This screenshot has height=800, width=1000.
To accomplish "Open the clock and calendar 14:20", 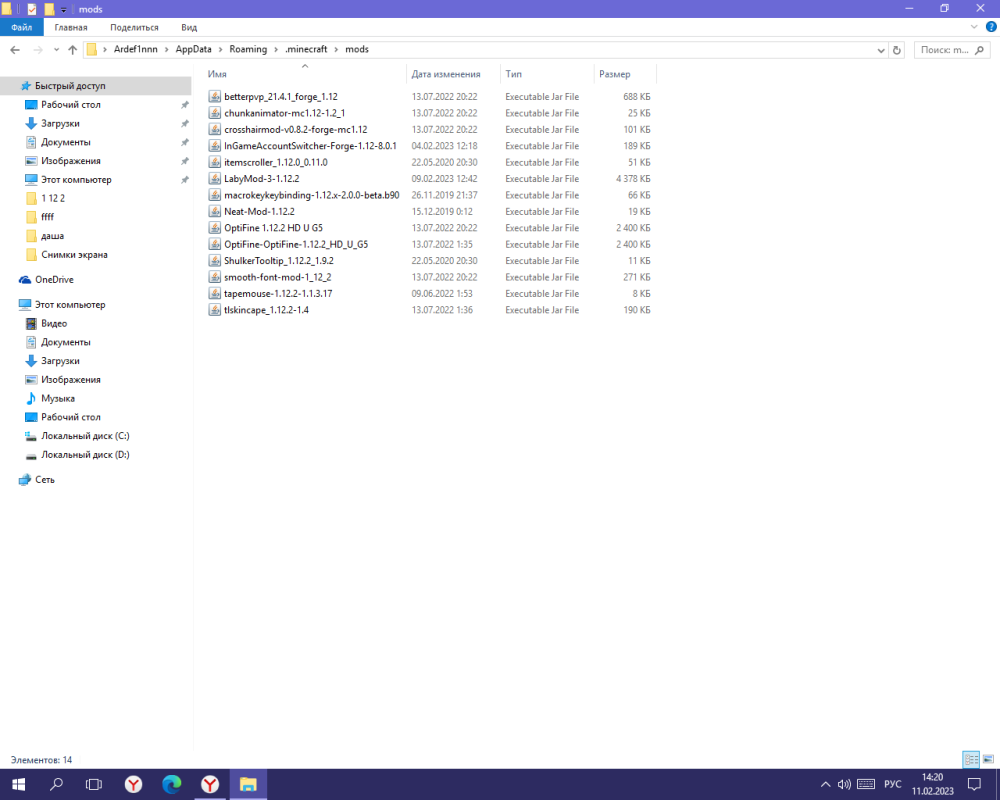I will coord(932,784).
